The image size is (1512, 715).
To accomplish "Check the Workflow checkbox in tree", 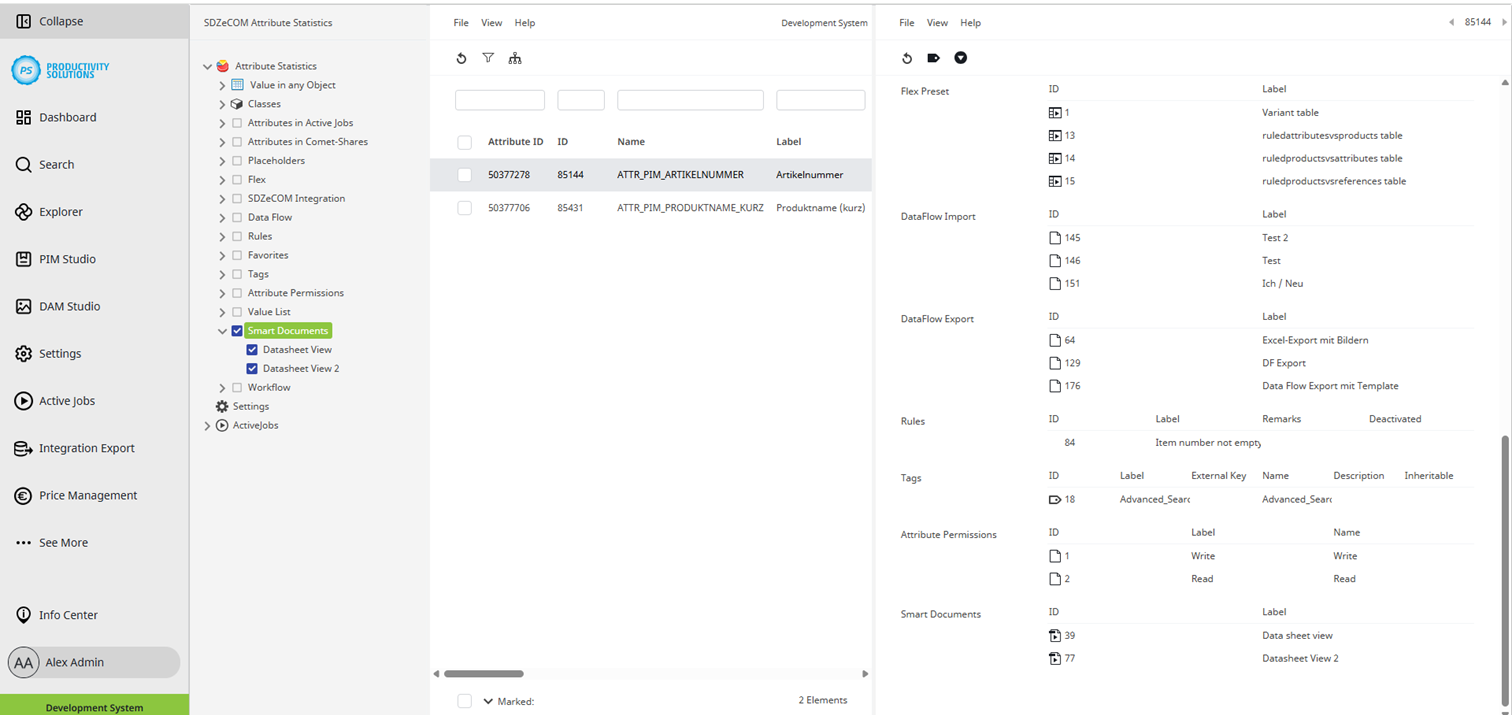I will click(x=237, y=387).
